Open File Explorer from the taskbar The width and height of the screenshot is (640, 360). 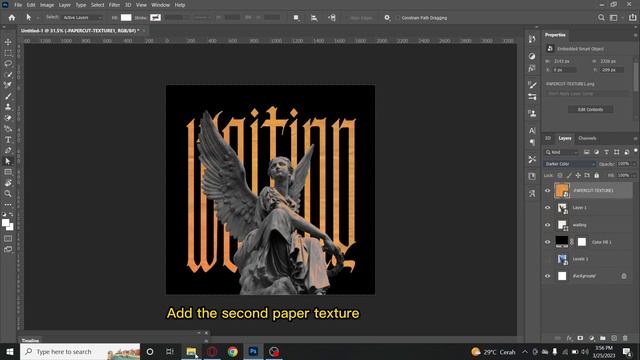[x=191, y=351]
